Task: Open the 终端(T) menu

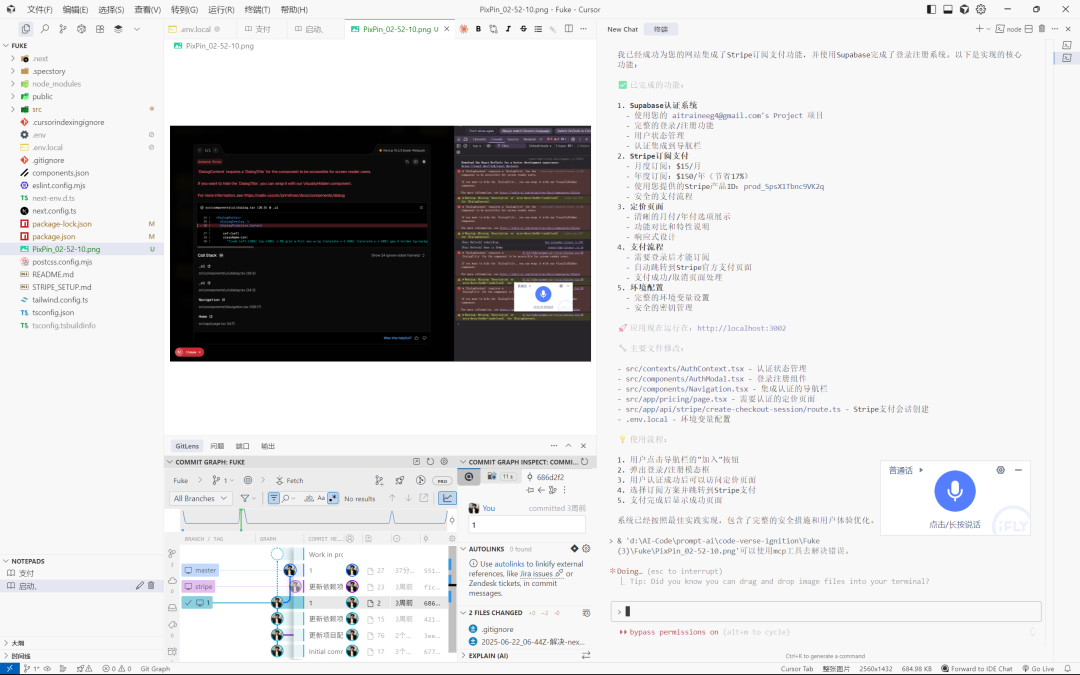Action: click(x=257, y=10)
